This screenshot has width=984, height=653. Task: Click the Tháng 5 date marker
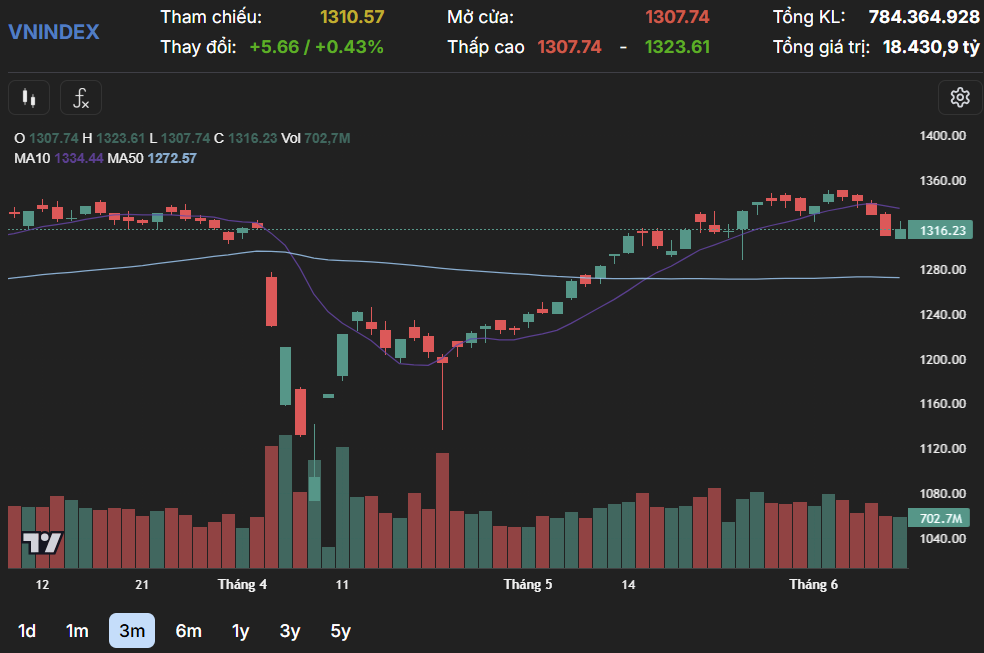point(528,585)
